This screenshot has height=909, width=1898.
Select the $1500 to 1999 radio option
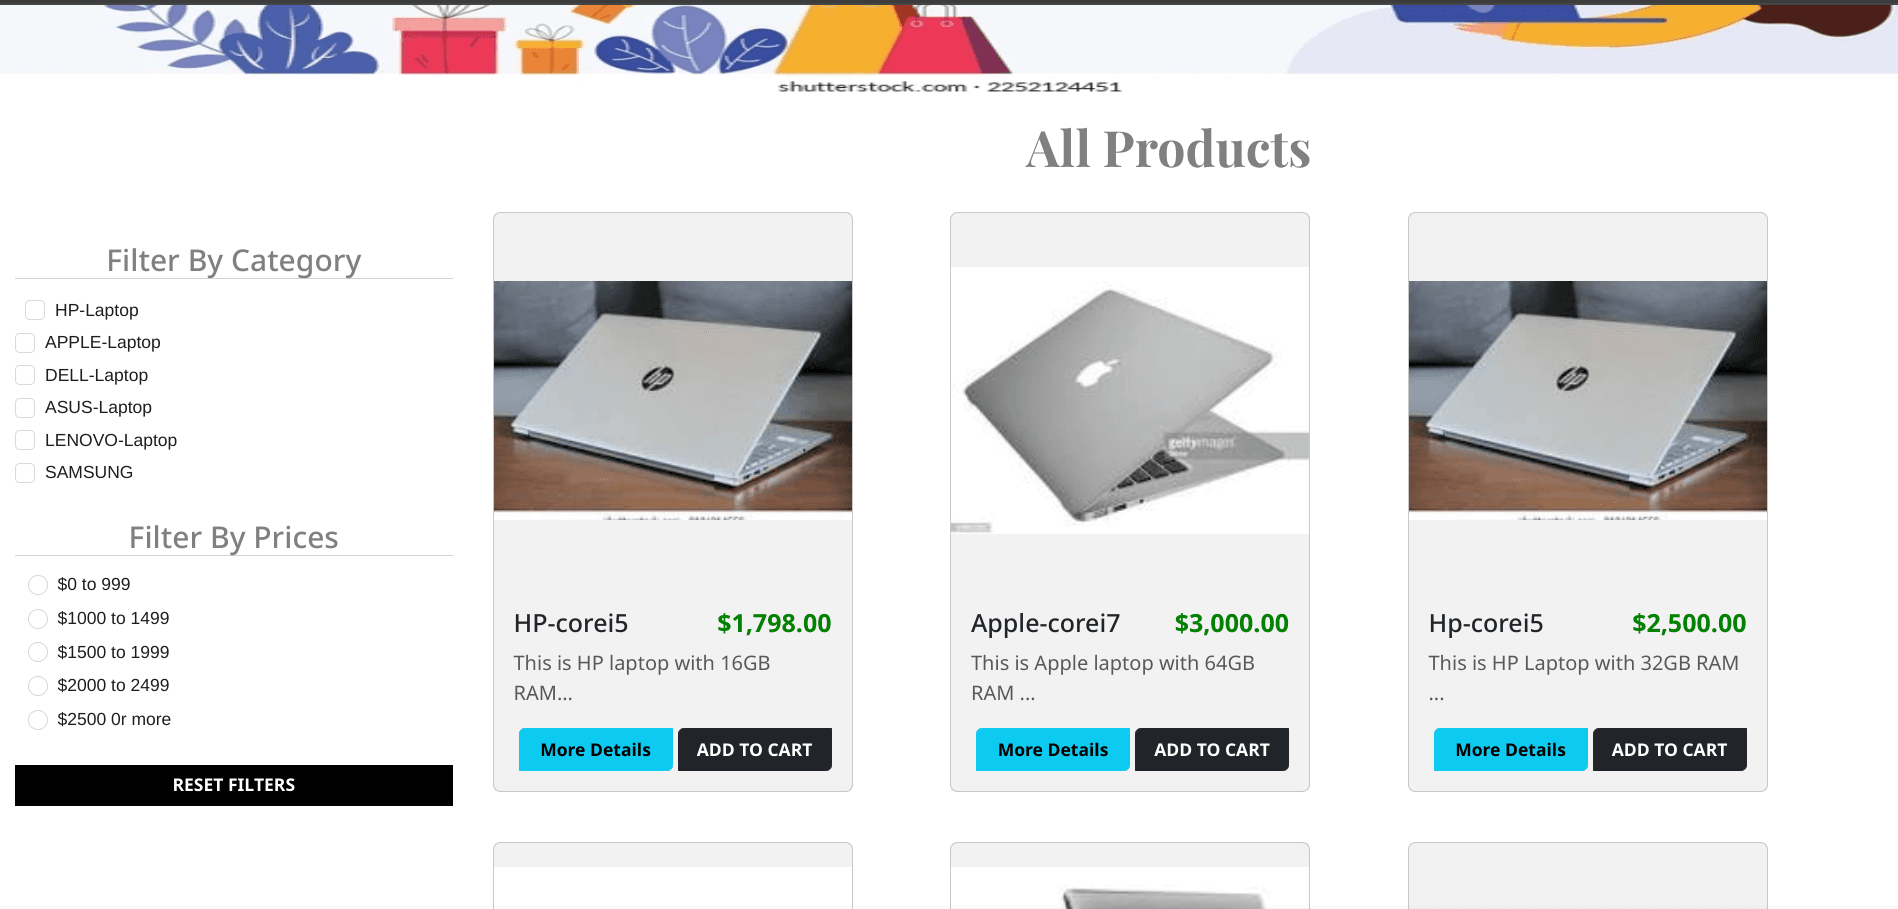click(38, 652)
